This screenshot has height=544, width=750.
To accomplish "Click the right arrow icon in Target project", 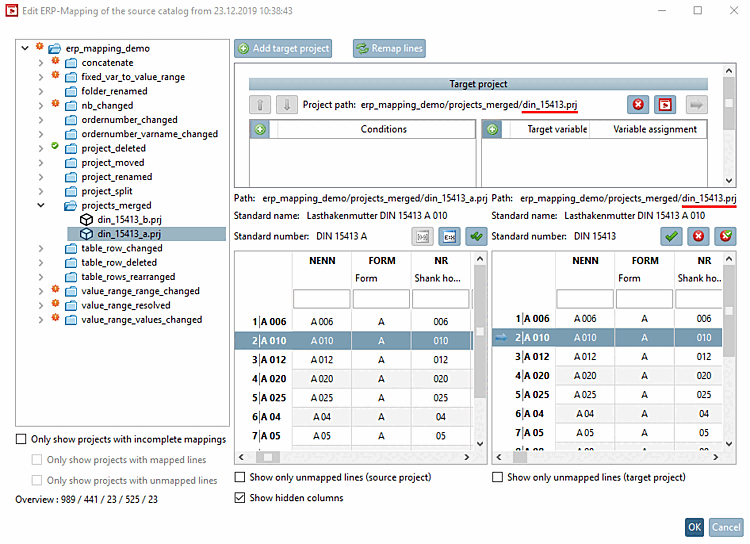I will click(x=697, y=104).
